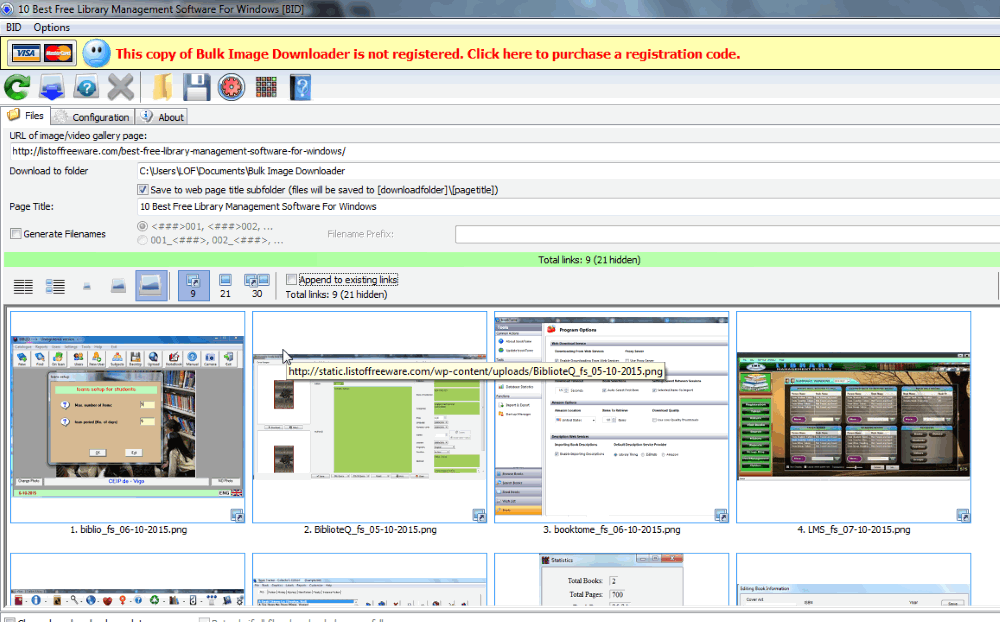This screenshot has height=622, width=1000.
Task: Click corner link icon on booktome thumbnail
Action: tap(721, 515)
